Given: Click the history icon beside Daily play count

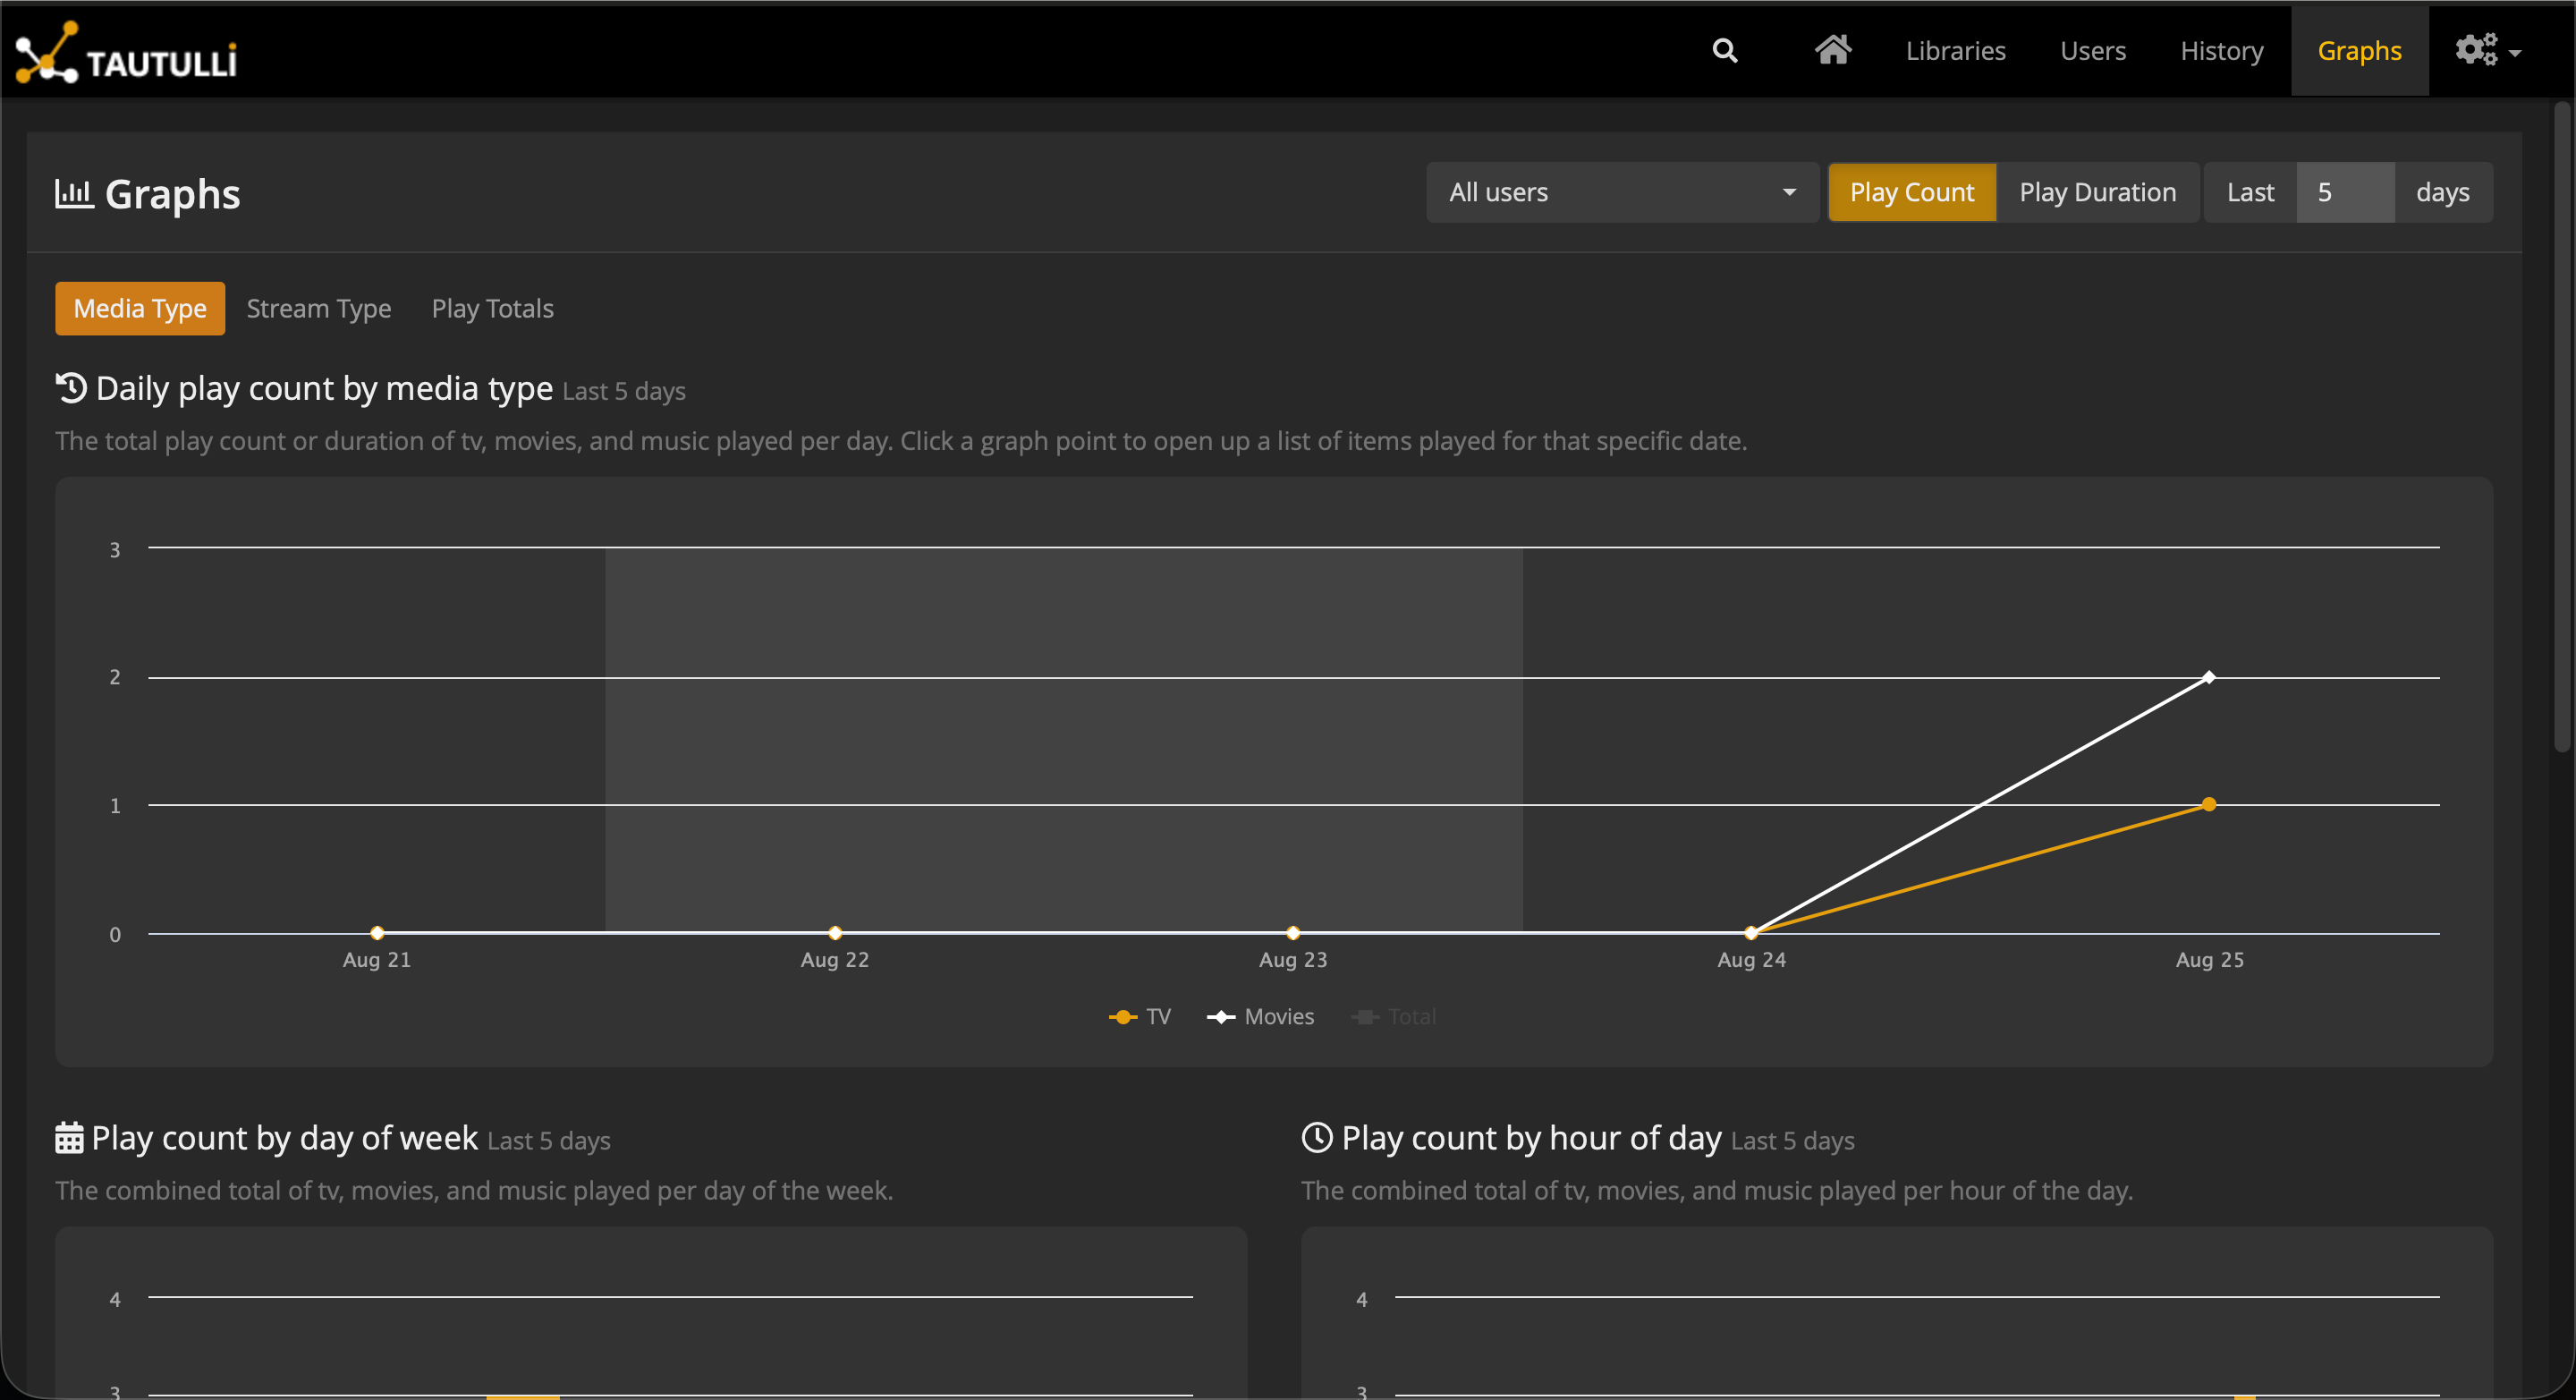Looking at the screenshot, I should click(x=71, y=387).
